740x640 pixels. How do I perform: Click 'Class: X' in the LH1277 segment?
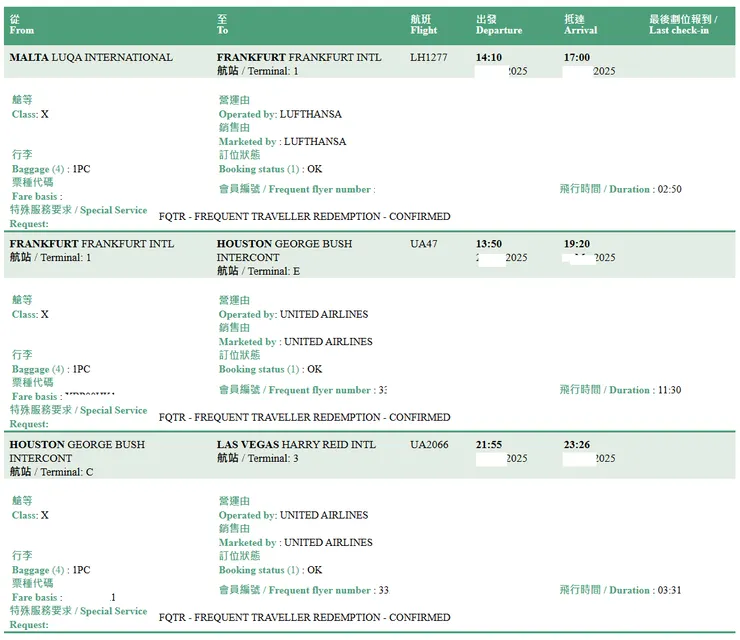pyautogui.click(x=30, y=114)
